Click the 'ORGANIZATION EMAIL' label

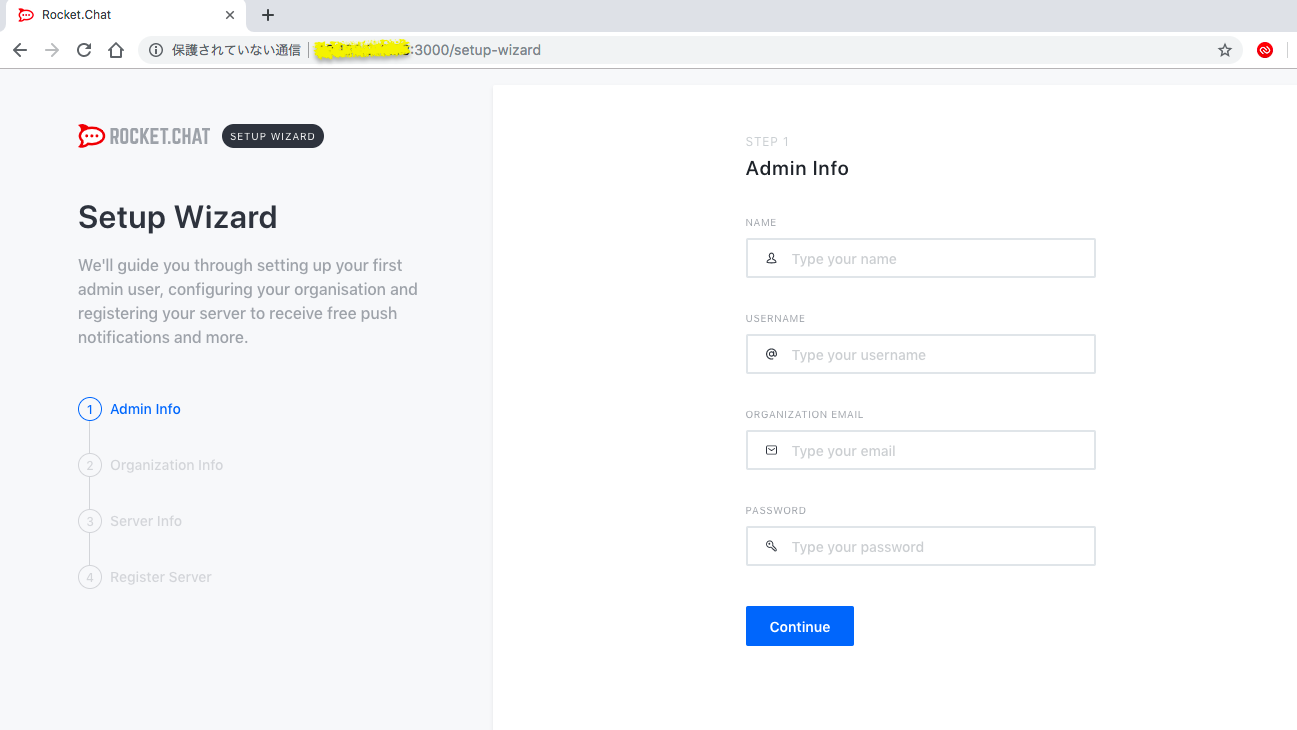point(804,414)
